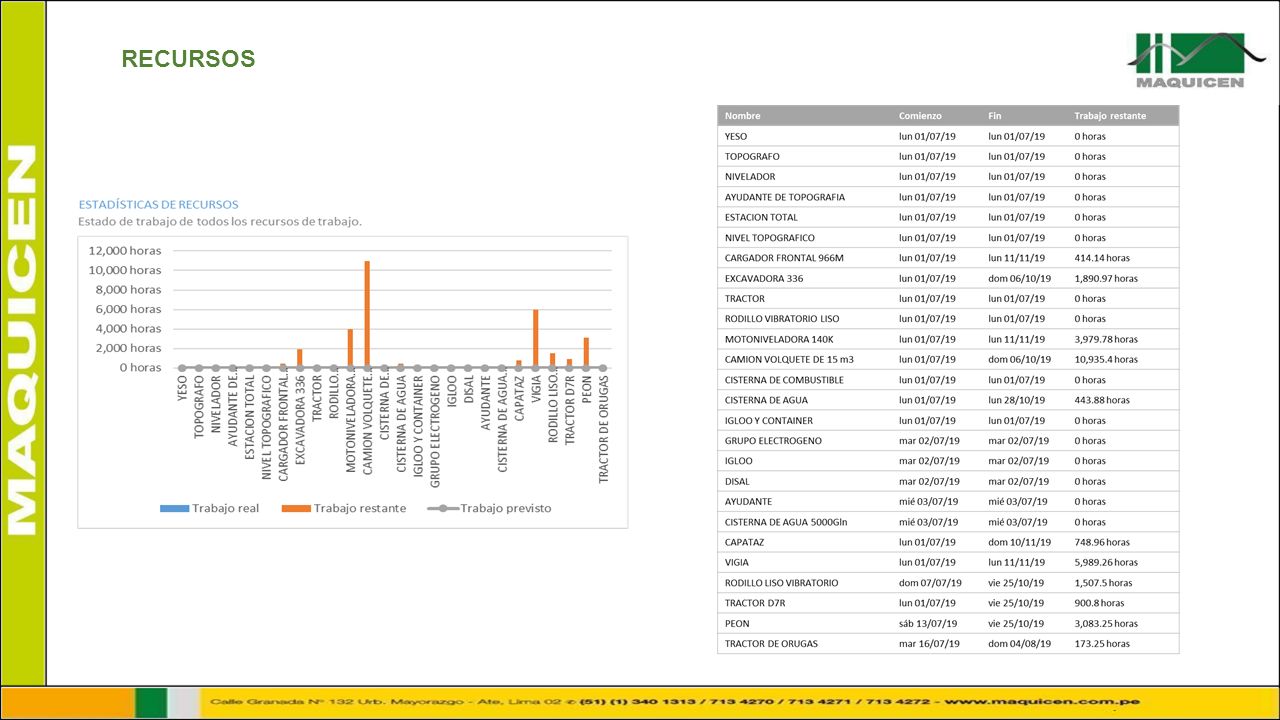Click the 748.96 horas value
The height and width of the screenshot is (720, 1280).
tap(1102, 542)
